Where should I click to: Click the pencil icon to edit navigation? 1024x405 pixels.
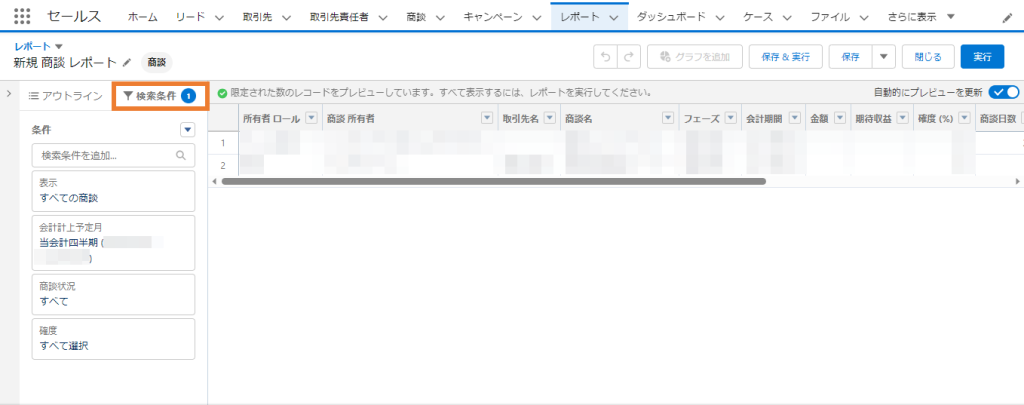coord(1007,18)
